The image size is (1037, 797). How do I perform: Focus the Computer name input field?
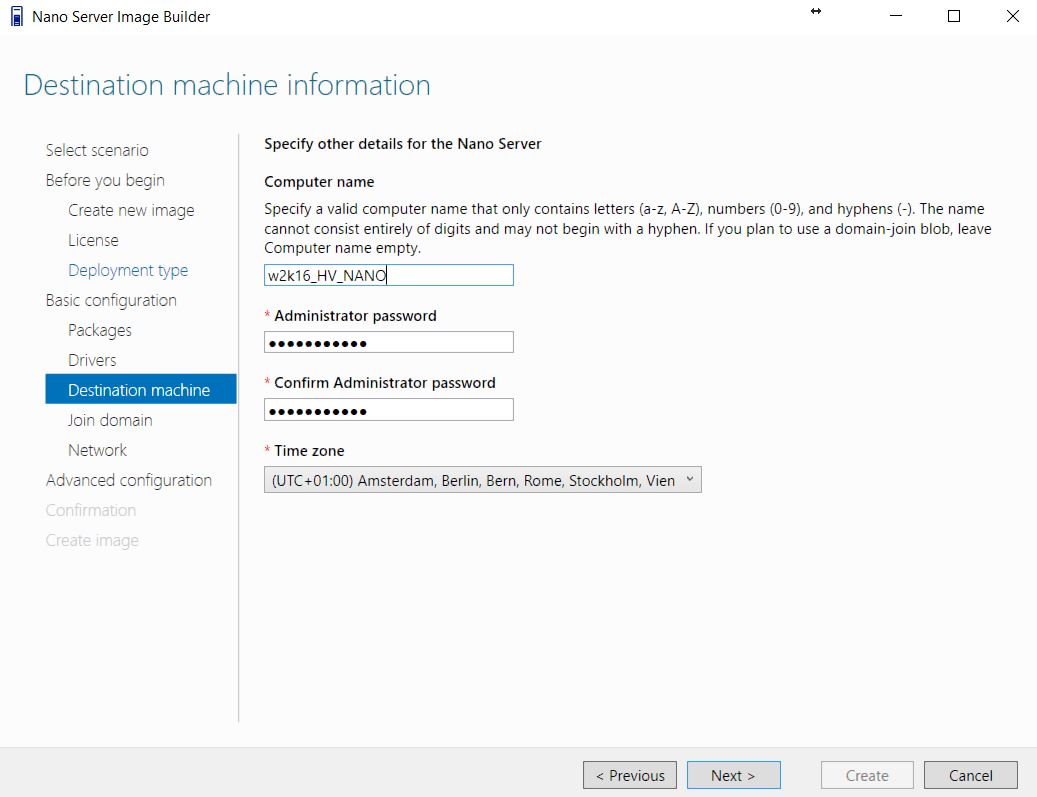[389, 275]
